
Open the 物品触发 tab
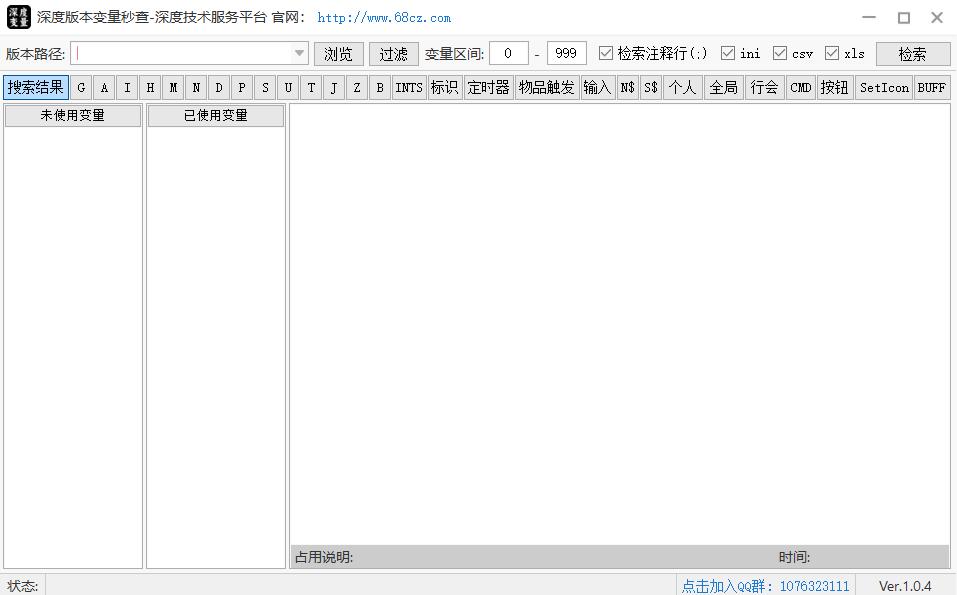click(x=547, y=88)
